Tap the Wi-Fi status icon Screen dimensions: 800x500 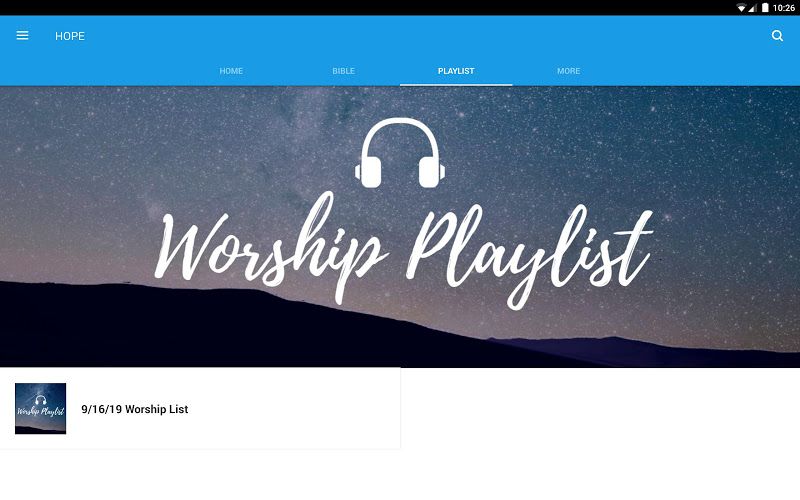click(x=741, y=8)
